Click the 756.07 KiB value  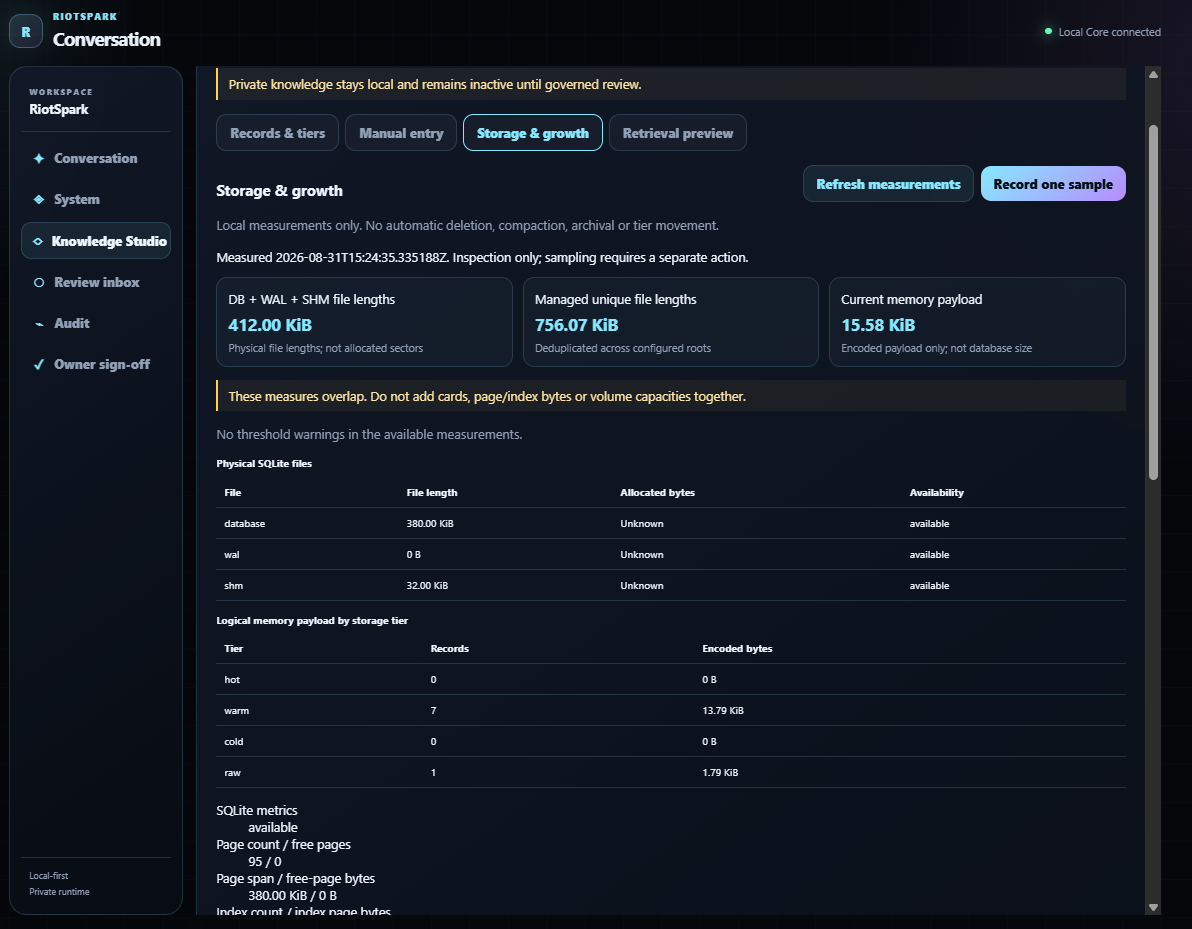(576, 325)
